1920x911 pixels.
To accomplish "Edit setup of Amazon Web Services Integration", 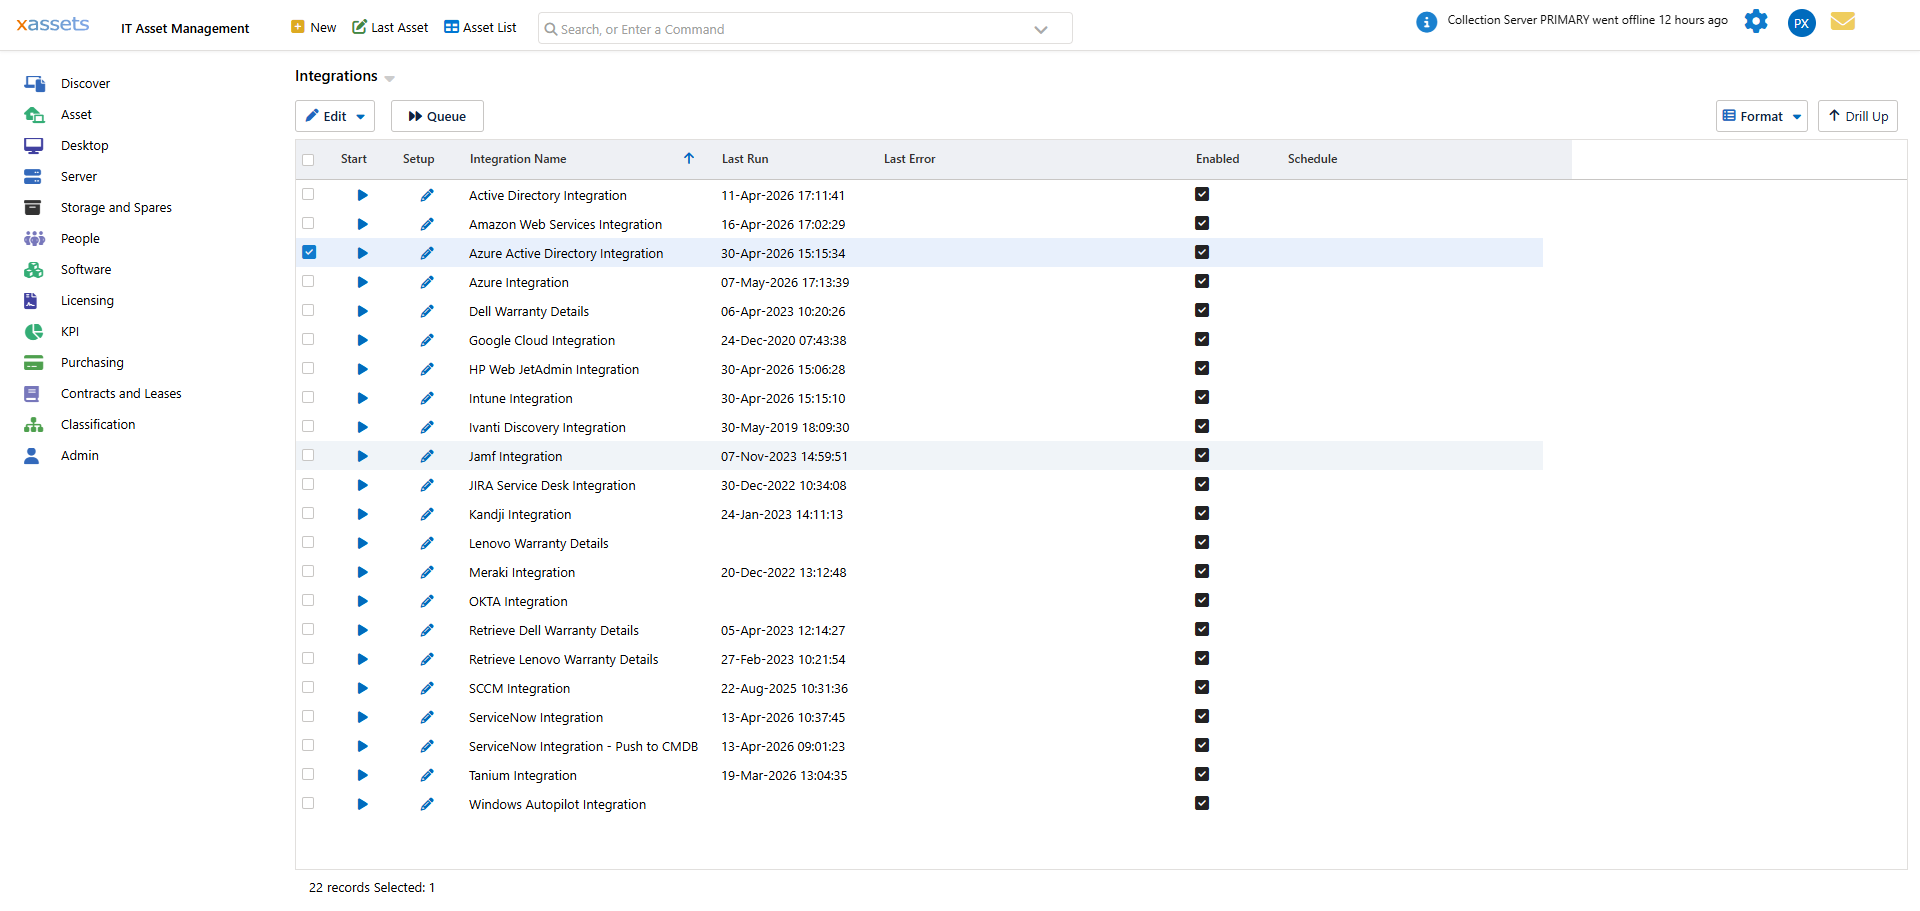I will [x=427, y=225].
